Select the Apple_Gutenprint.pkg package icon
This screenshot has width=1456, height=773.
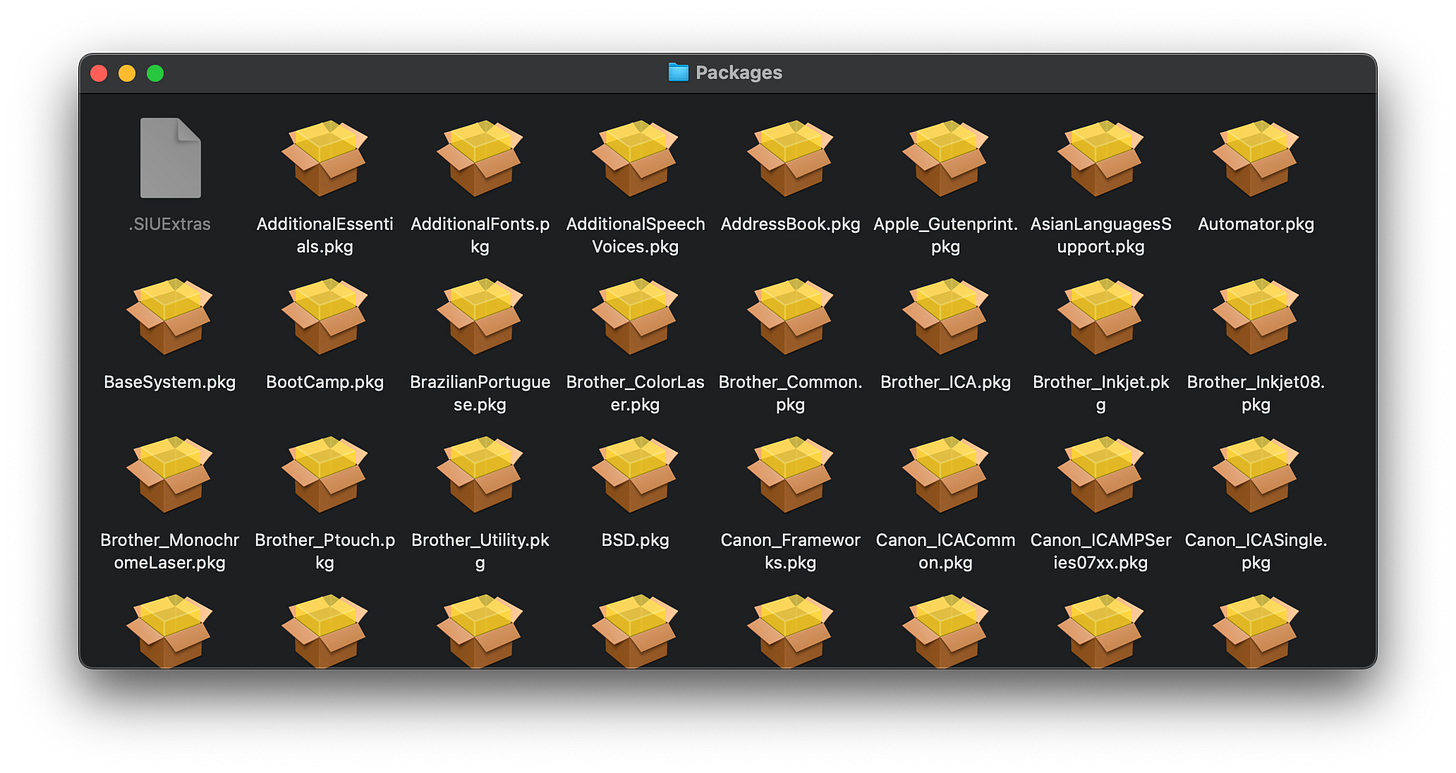(x=945, y=158)
